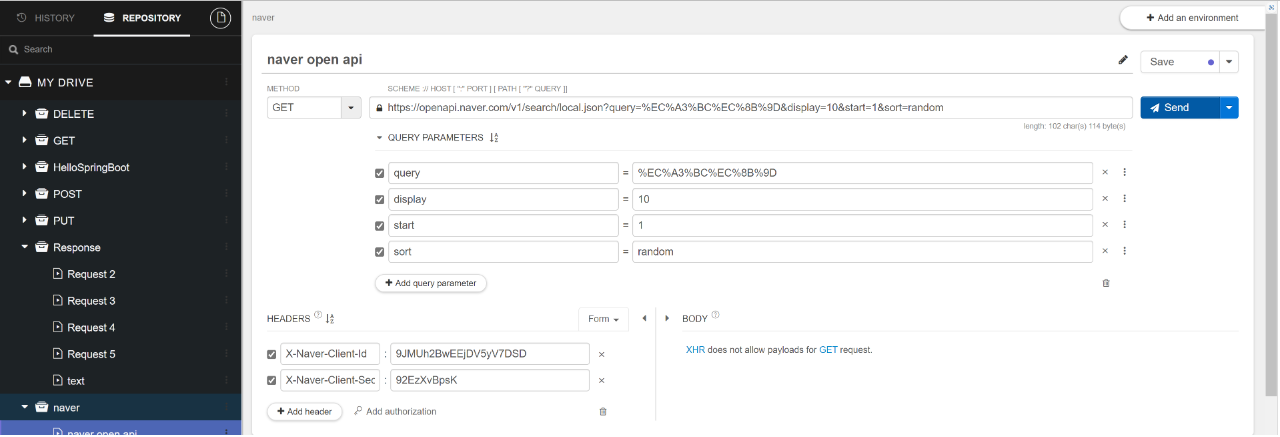Add authorization
1280x437 pixels.
point(395,411)
